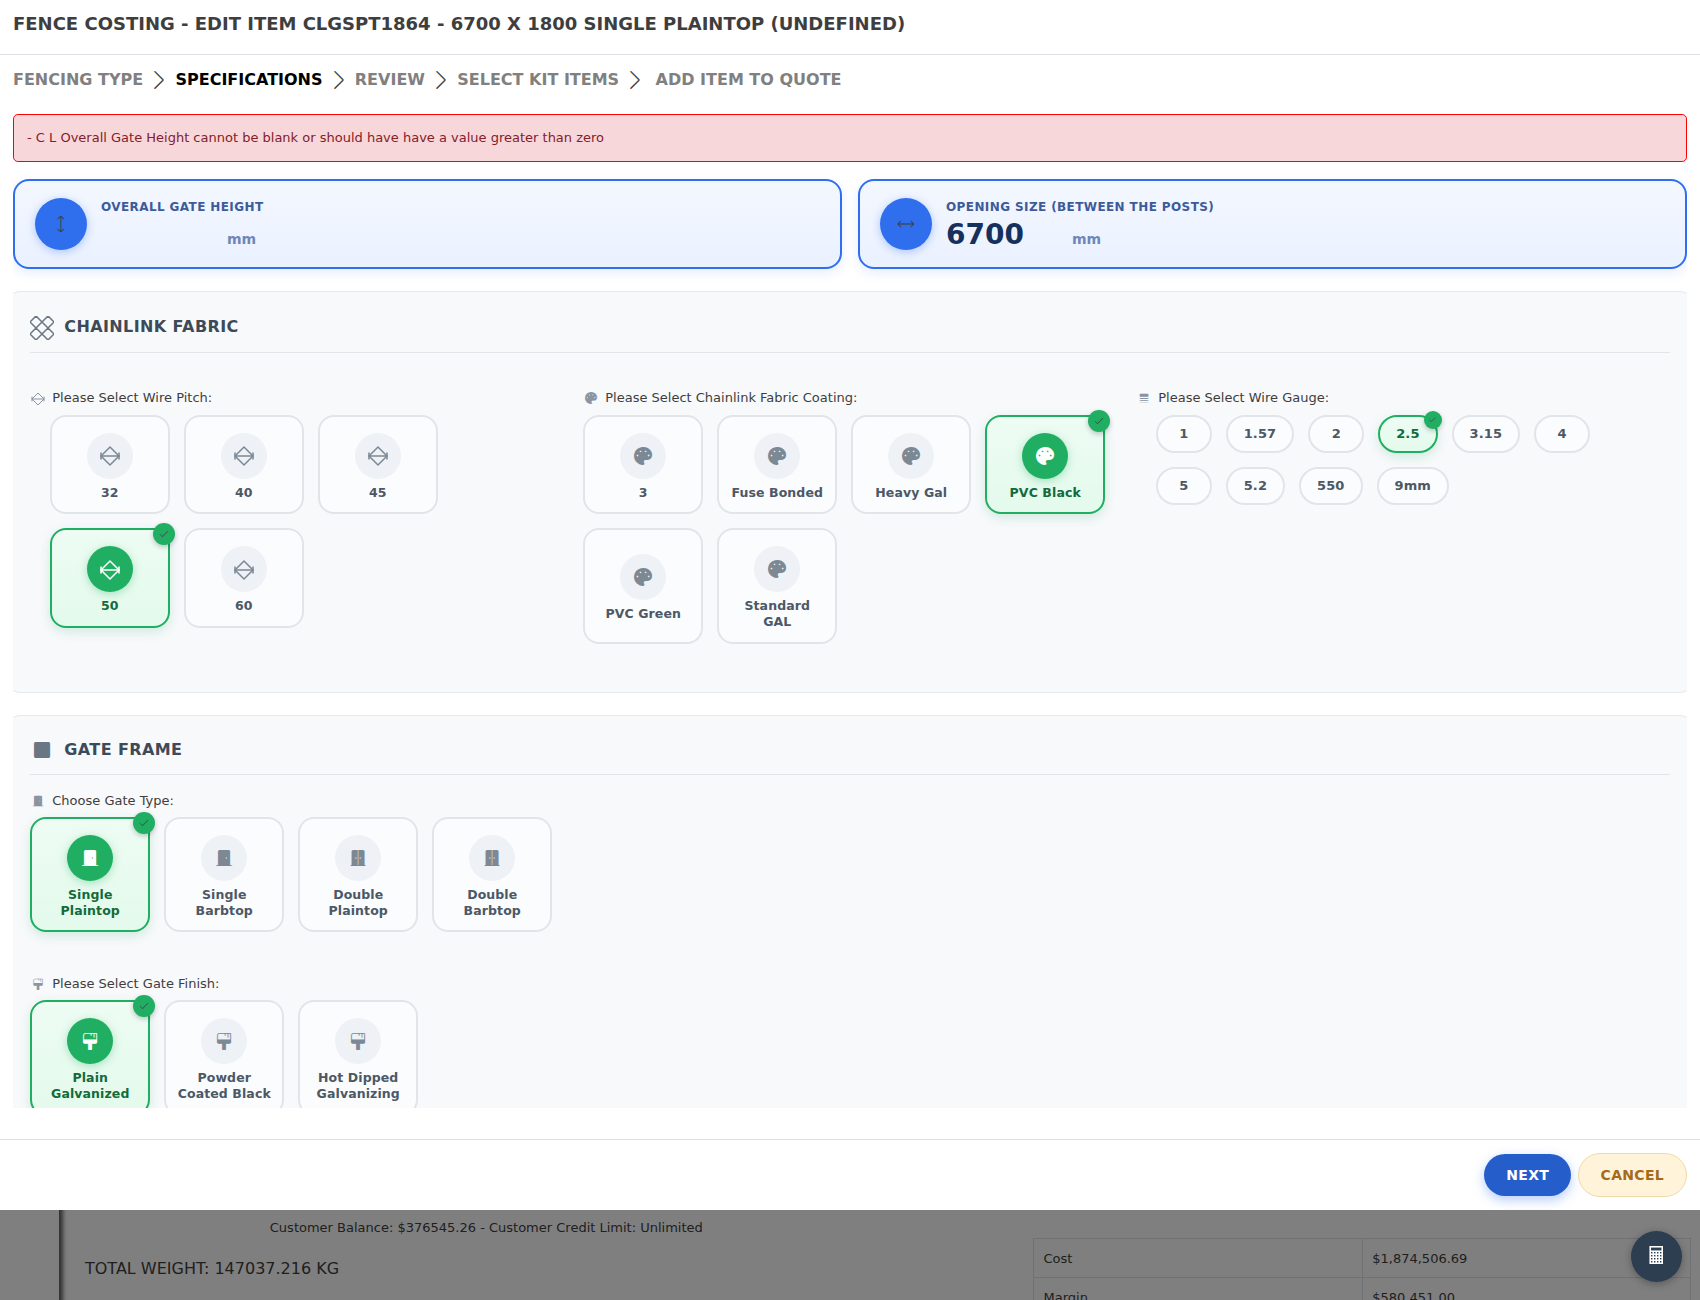
Task: Choose Standard GAL coating option
Action: point(777,586)
